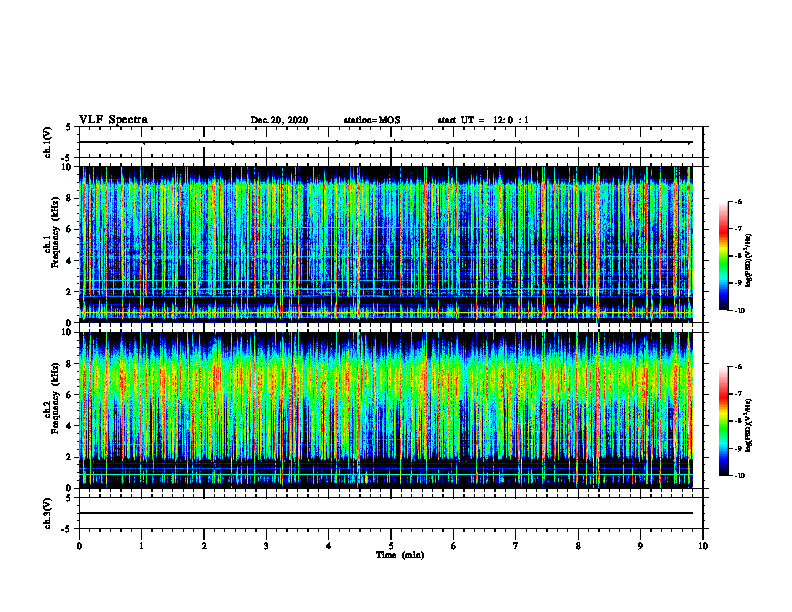Click time axis tick label "10"

coord(703,546)
